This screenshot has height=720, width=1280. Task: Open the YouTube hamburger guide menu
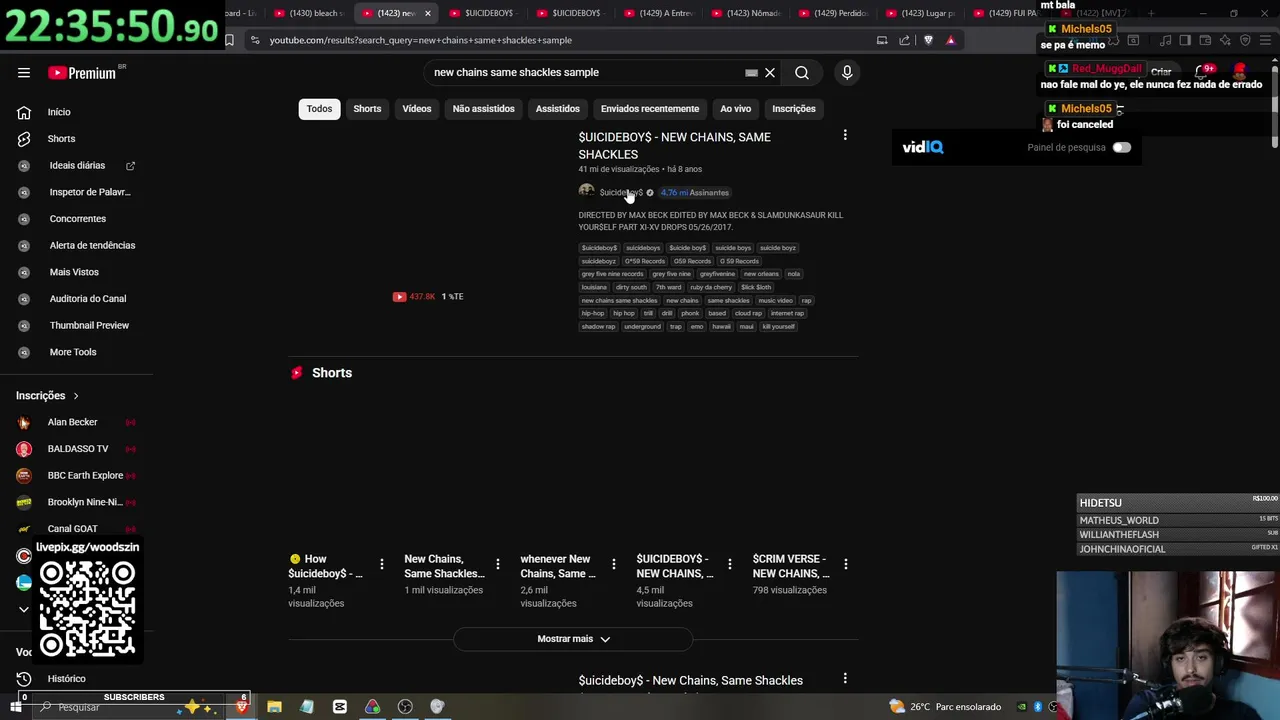coord(24,72)
